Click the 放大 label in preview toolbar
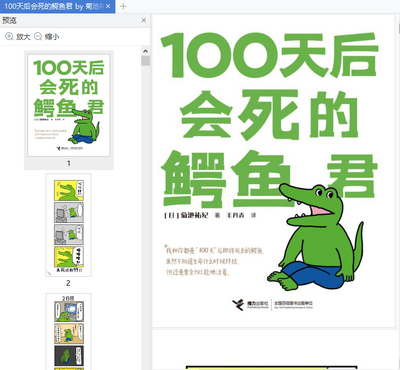 tap(23, 37)
